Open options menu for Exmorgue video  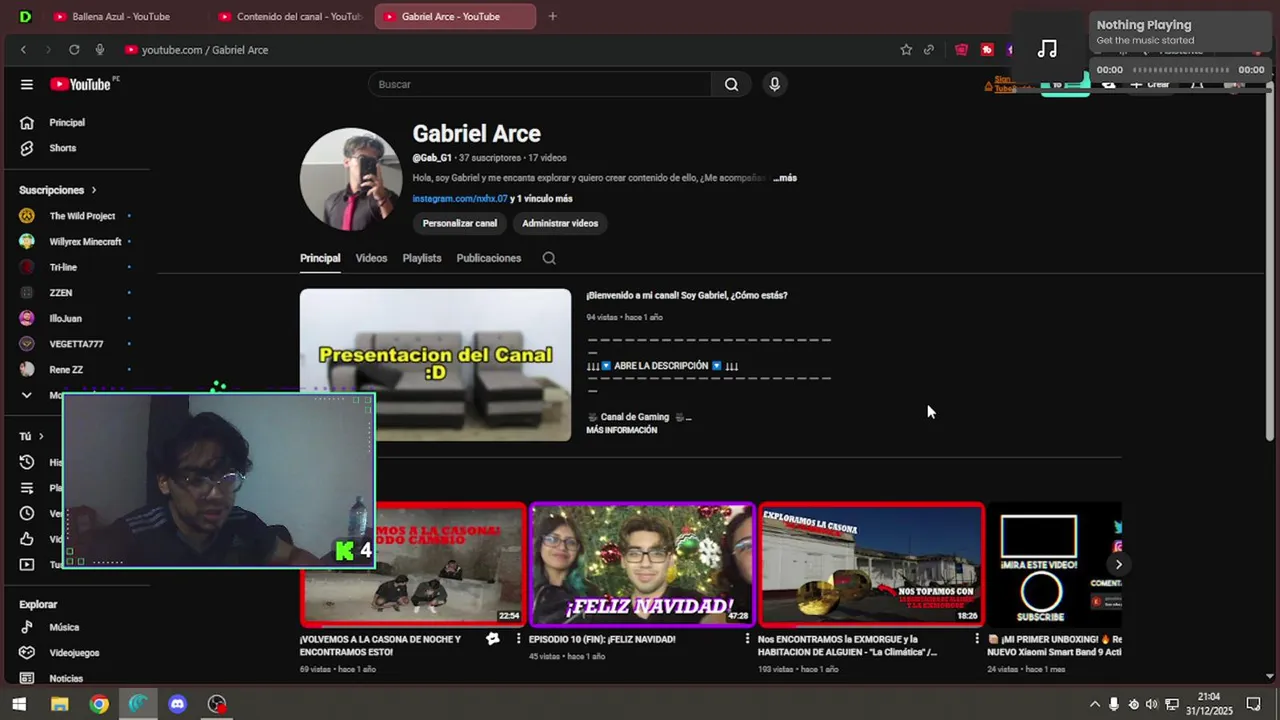click(977, 638)
